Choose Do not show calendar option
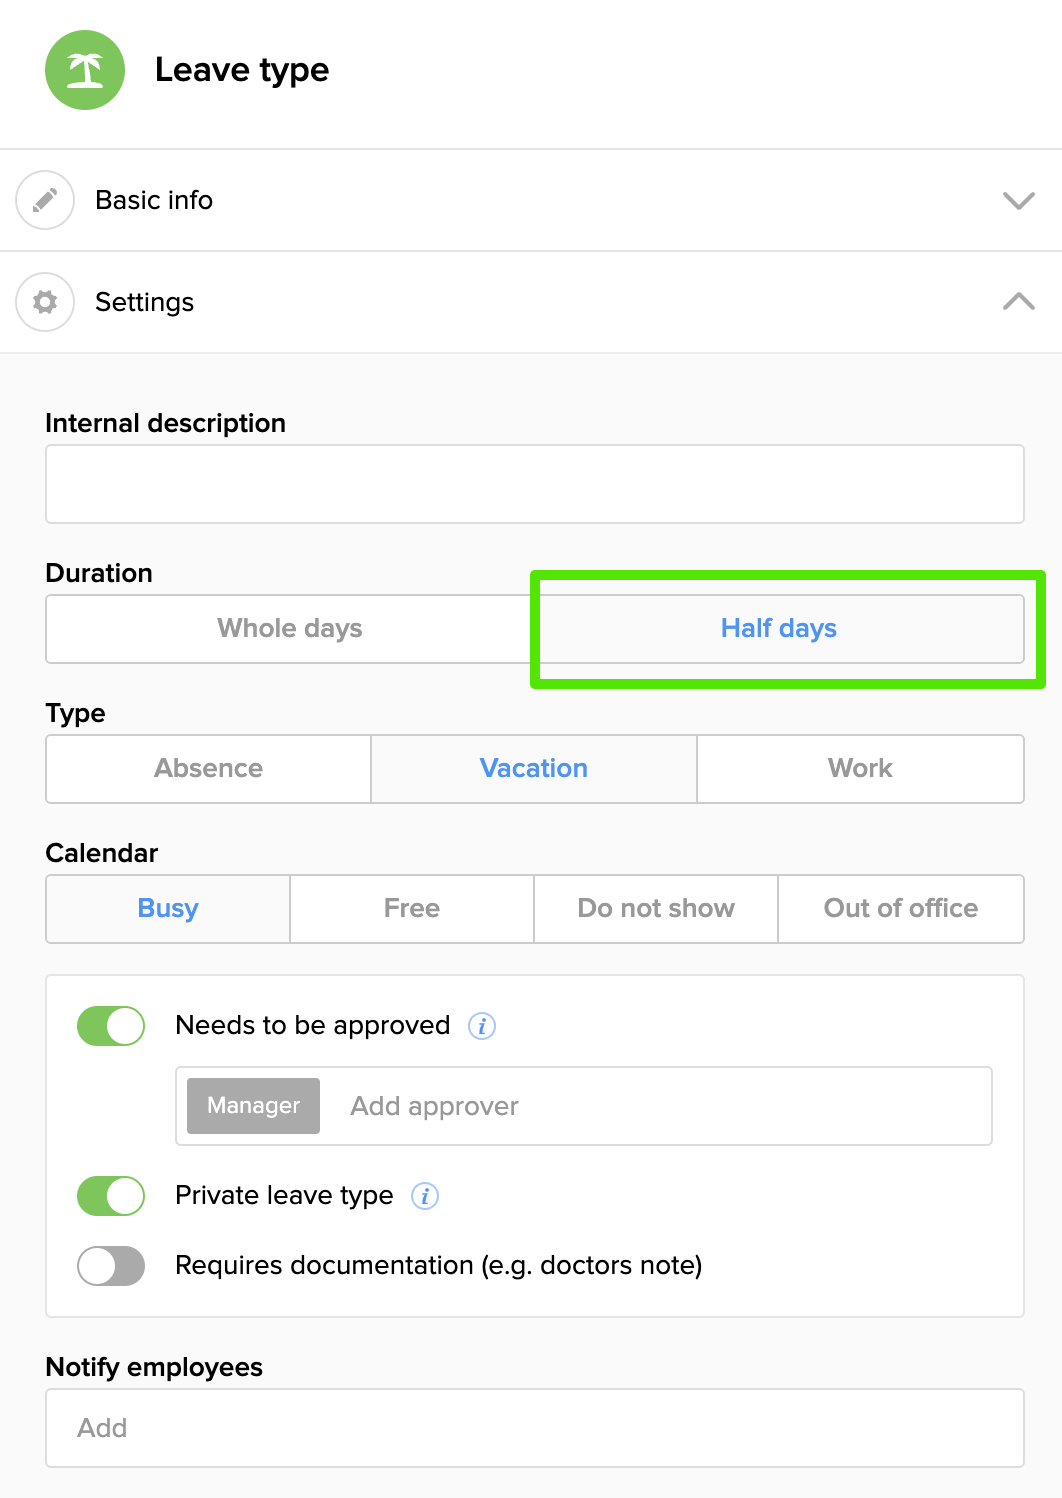 [656, 909]
